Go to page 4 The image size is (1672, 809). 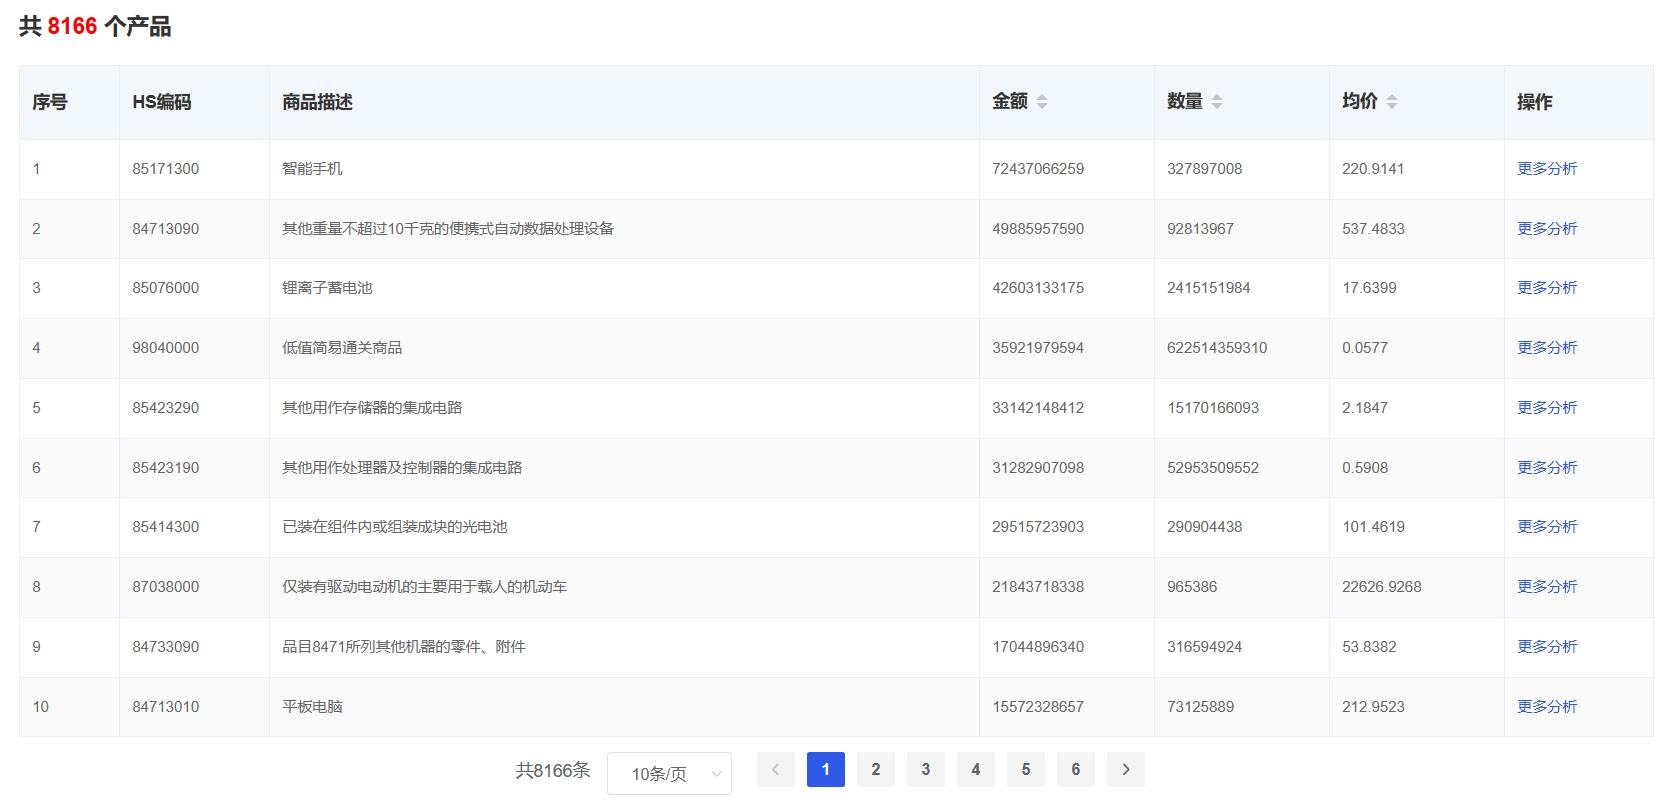click(976, 770)
